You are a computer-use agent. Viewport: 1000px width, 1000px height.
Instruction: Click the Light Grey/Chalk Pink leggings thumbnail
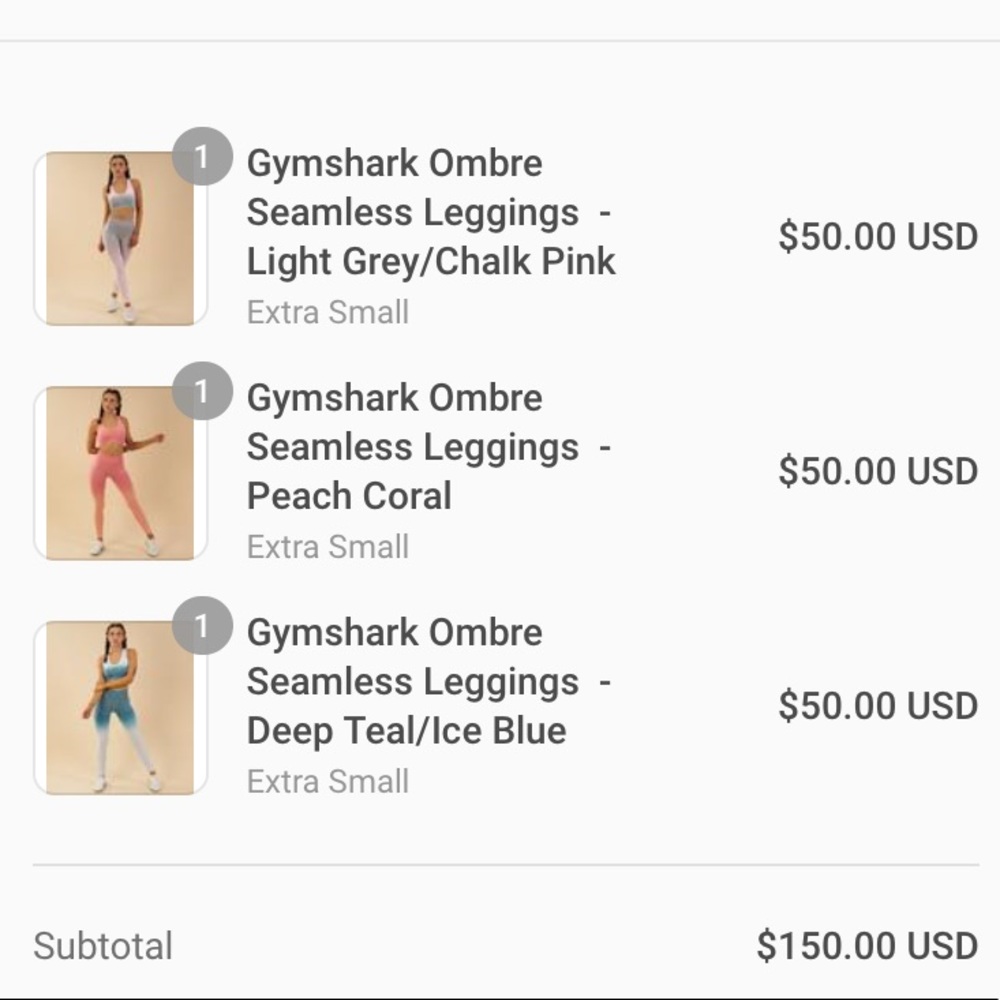tap(119, 236)
